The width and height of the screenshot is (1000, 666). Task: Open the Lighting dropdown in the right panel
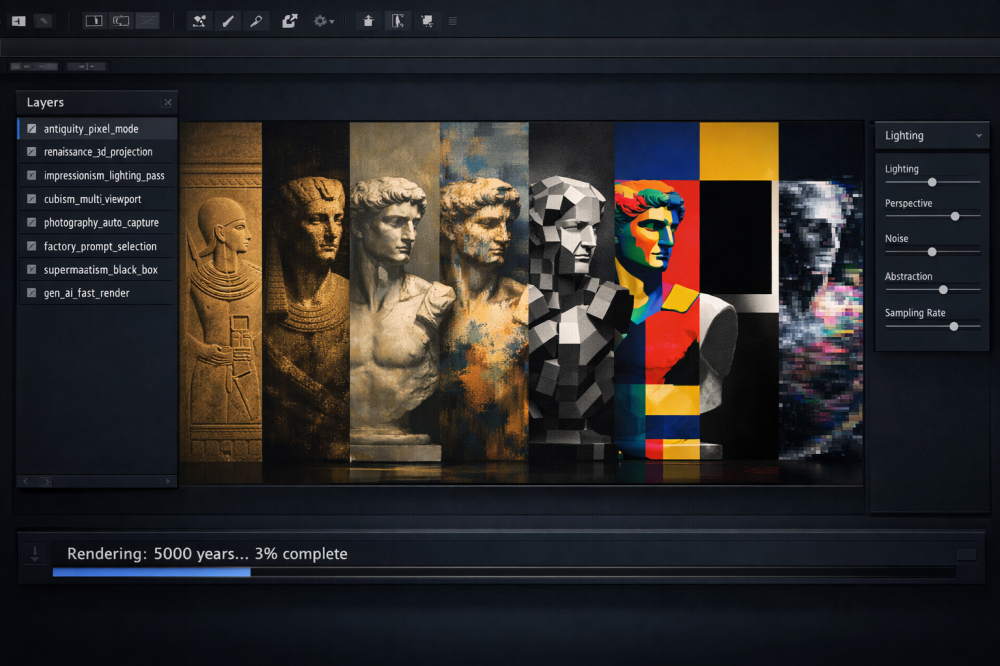(931, 134)
